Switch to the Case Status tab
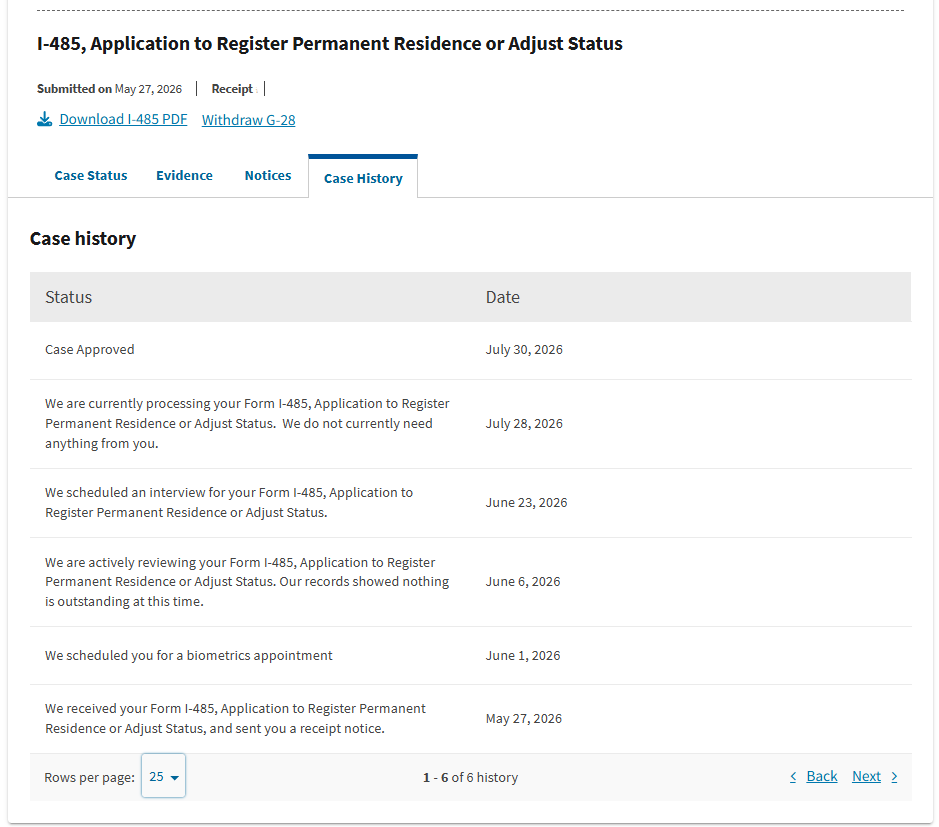Image resolution: width=939 pixels, height=827 pixels. [x=91, y=175]
